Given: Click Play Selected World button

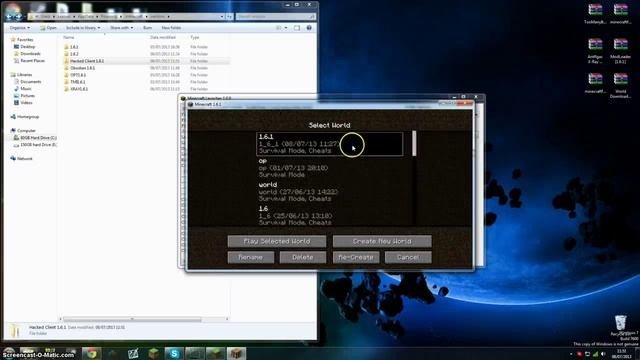Looking at the screenshot, I should click(x=277, y=241).
